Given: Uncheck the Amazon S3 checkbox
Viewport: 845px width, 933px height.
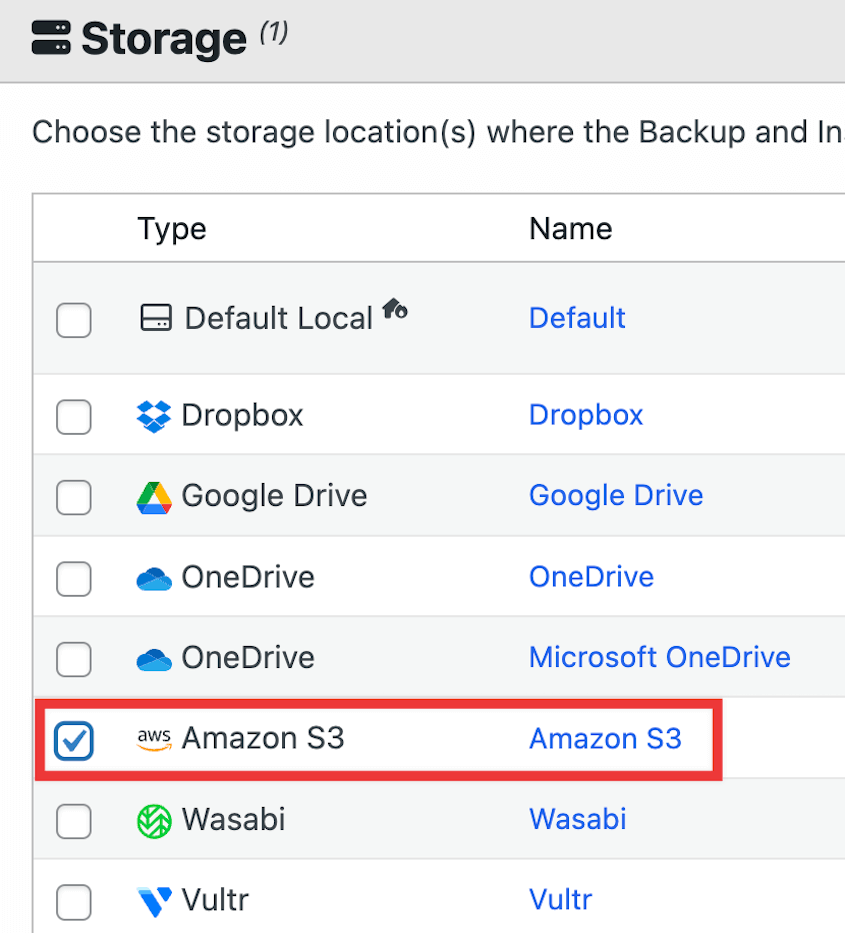Looking at the screenshot, I should coord(73,740).
